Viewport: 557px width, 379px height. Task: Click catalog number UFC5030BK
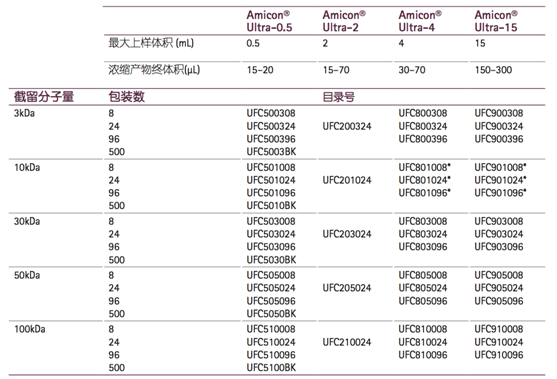271,260
